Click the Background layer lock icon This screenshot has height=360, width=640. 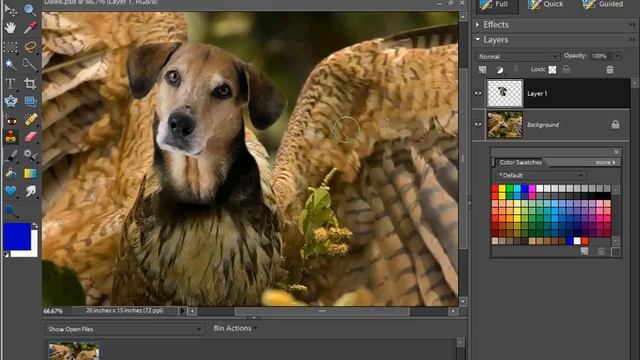(x=615, y=124)
